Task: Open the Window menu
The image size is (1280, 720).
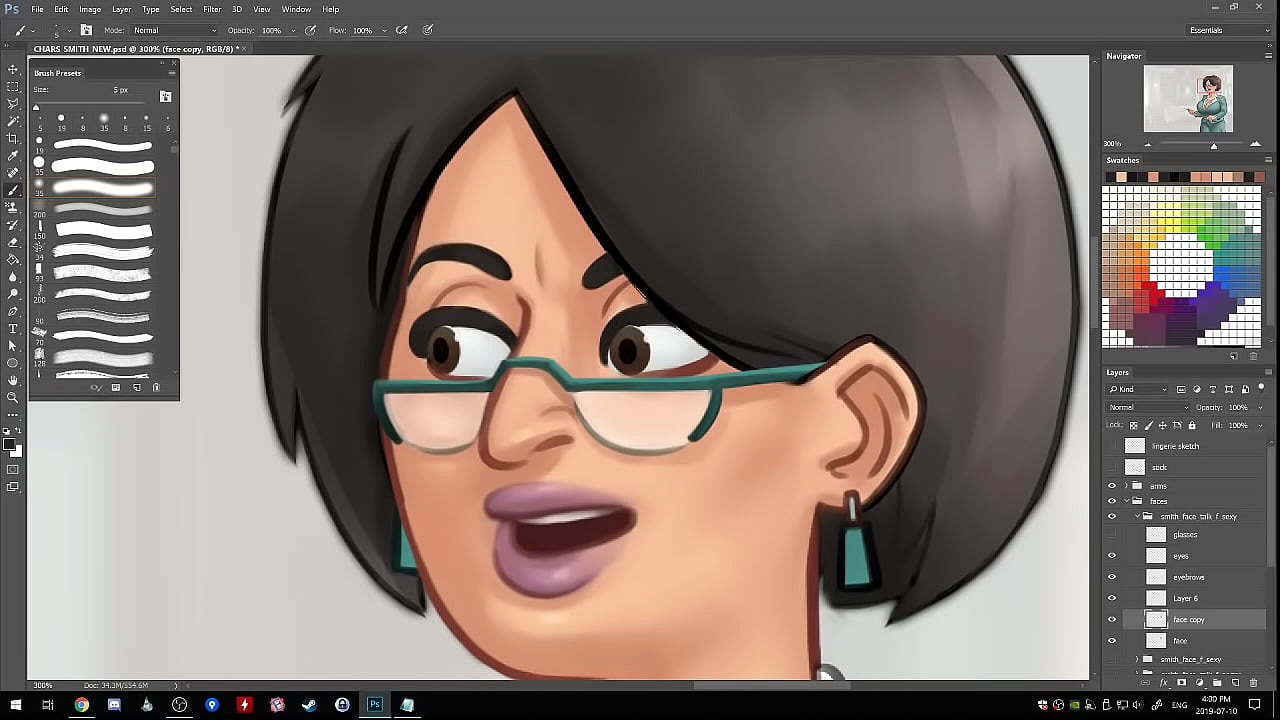Action: pos(296,9)
